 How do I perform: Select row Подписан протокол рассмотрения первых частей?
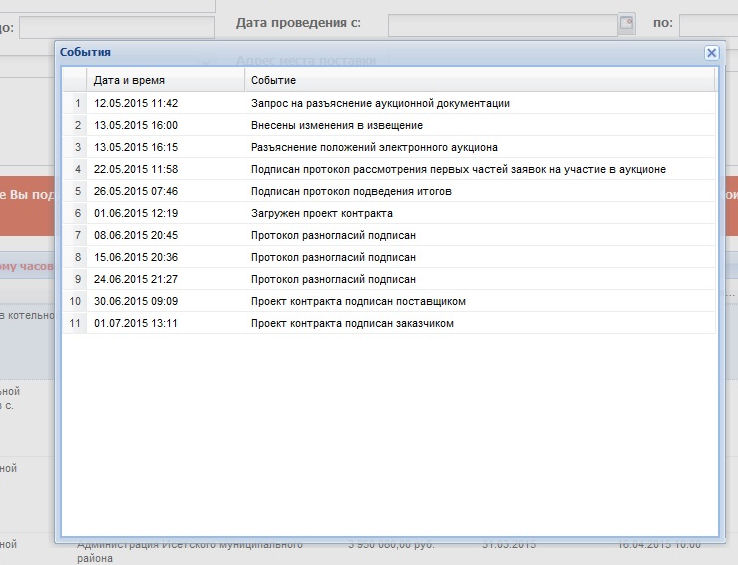457,169
